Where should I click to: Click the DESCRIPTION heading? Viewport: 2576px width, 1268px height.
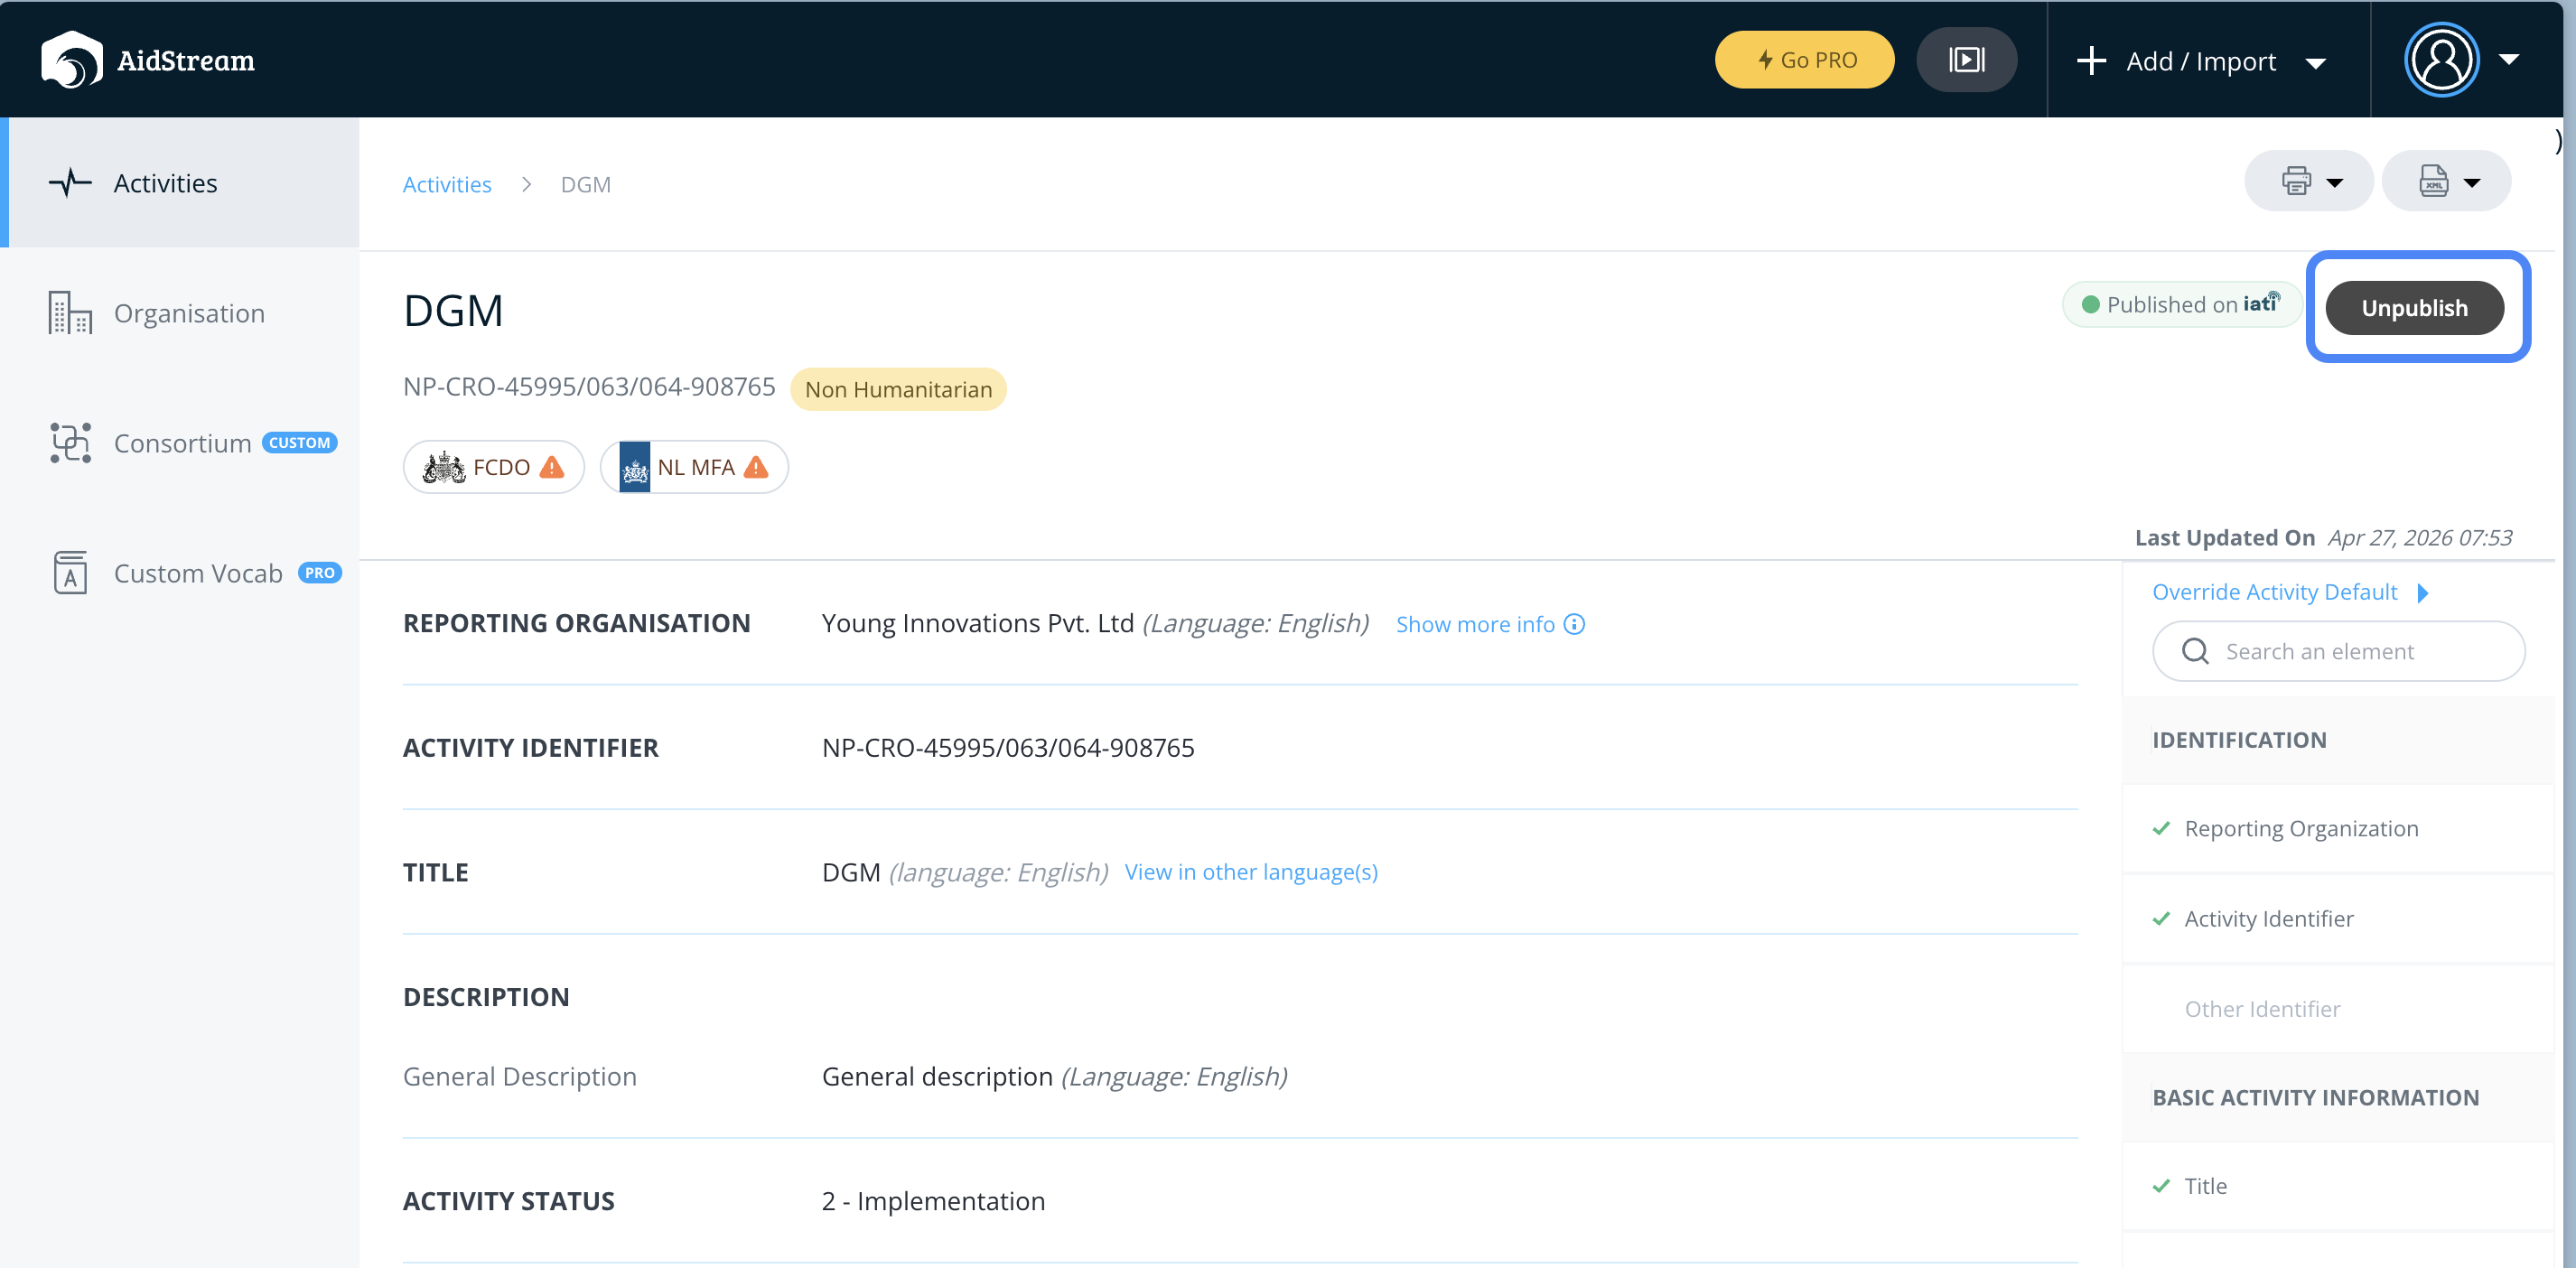click(486, 997)
